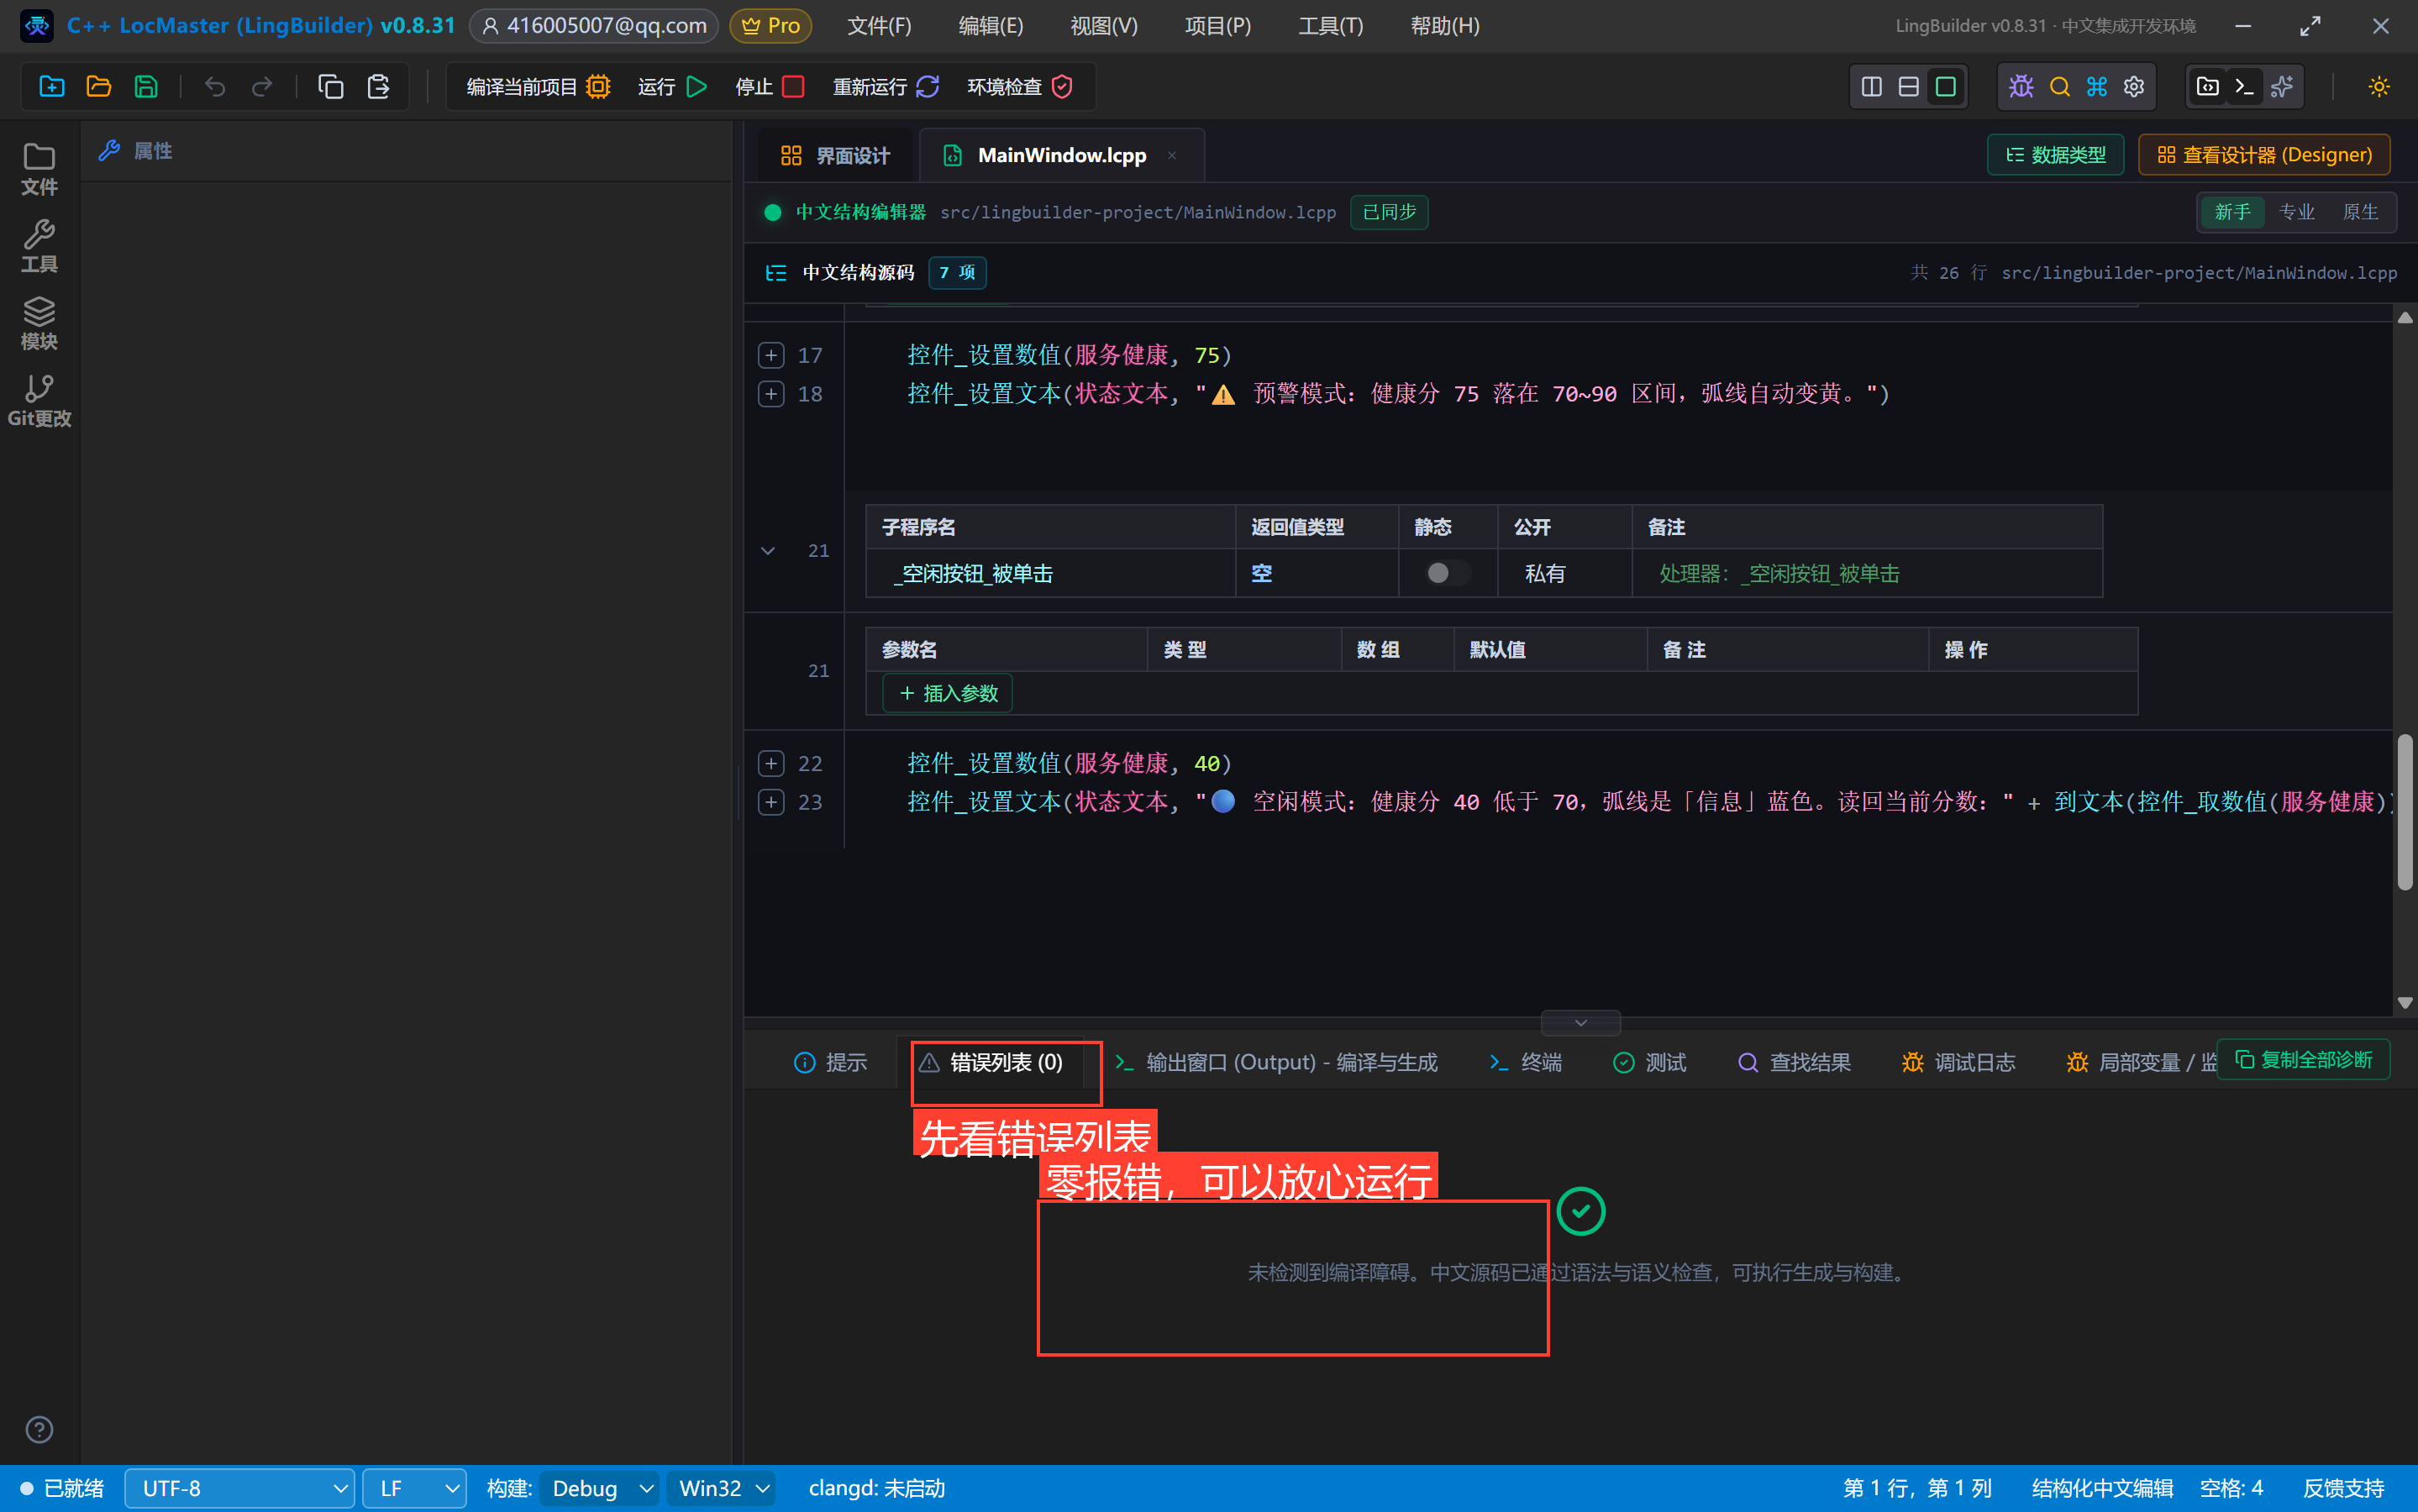This screenshot has height=1512, width=2418.
Task: Click the command key shortcut icon
Action: coord(2097,87)
